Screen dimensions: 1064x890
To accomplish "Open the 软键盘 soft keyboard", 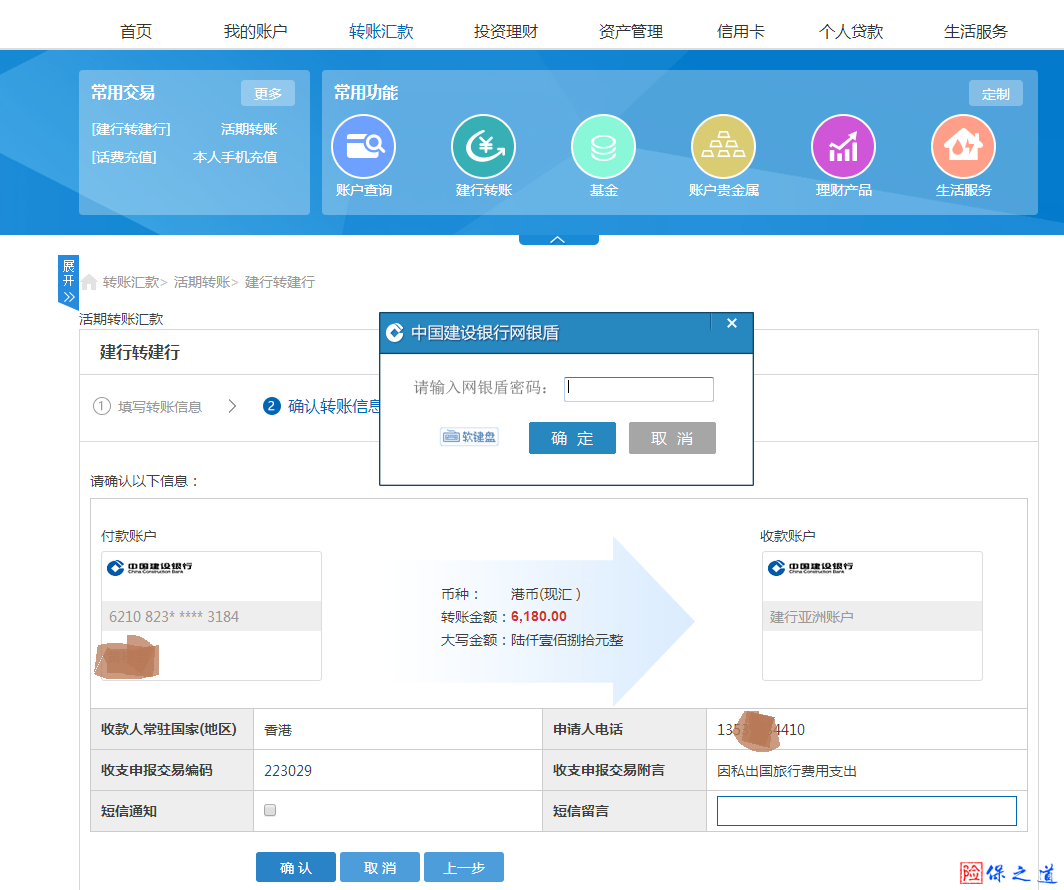I will pyautogui.click(x=469, y=437).
